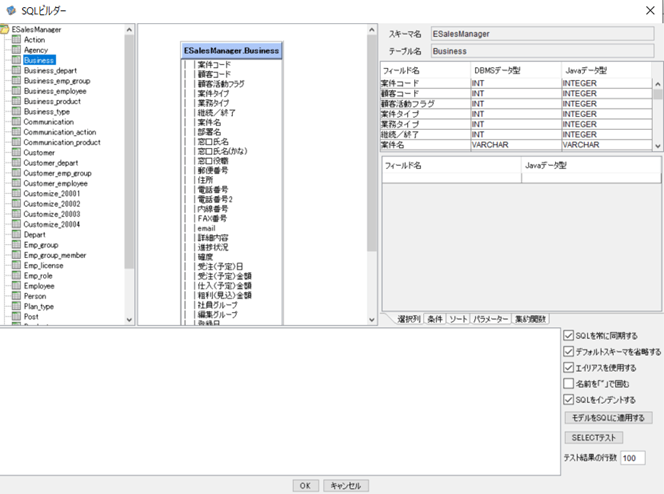The width and height of the screenshot is (664, 494).
Task: Click the Communication table icon
Action: pyautogui.click(x=17, y=121)
